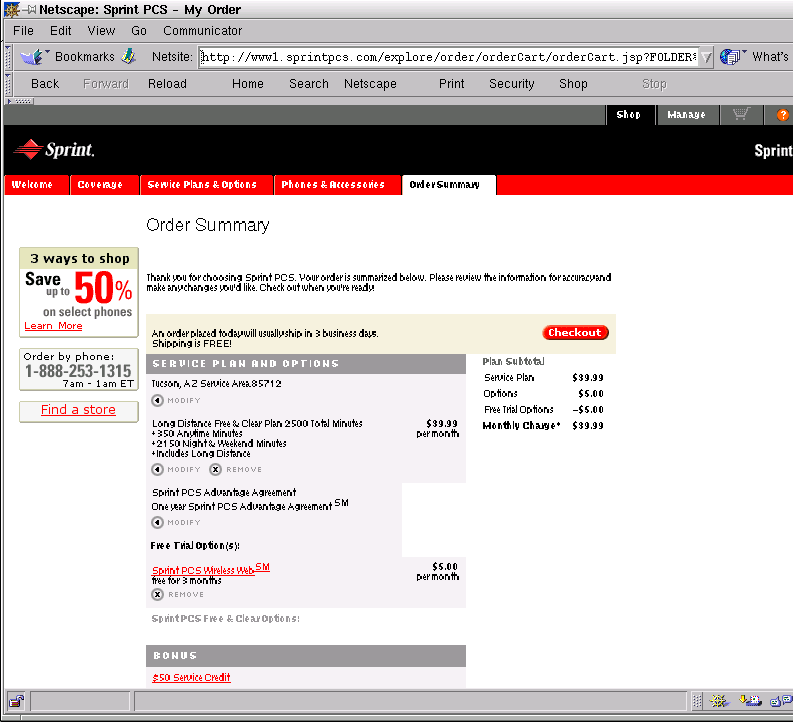The width and height of the screenshot is (793, 722).
Task: Open the Edit menu
Action: click(x=61, y=30)
